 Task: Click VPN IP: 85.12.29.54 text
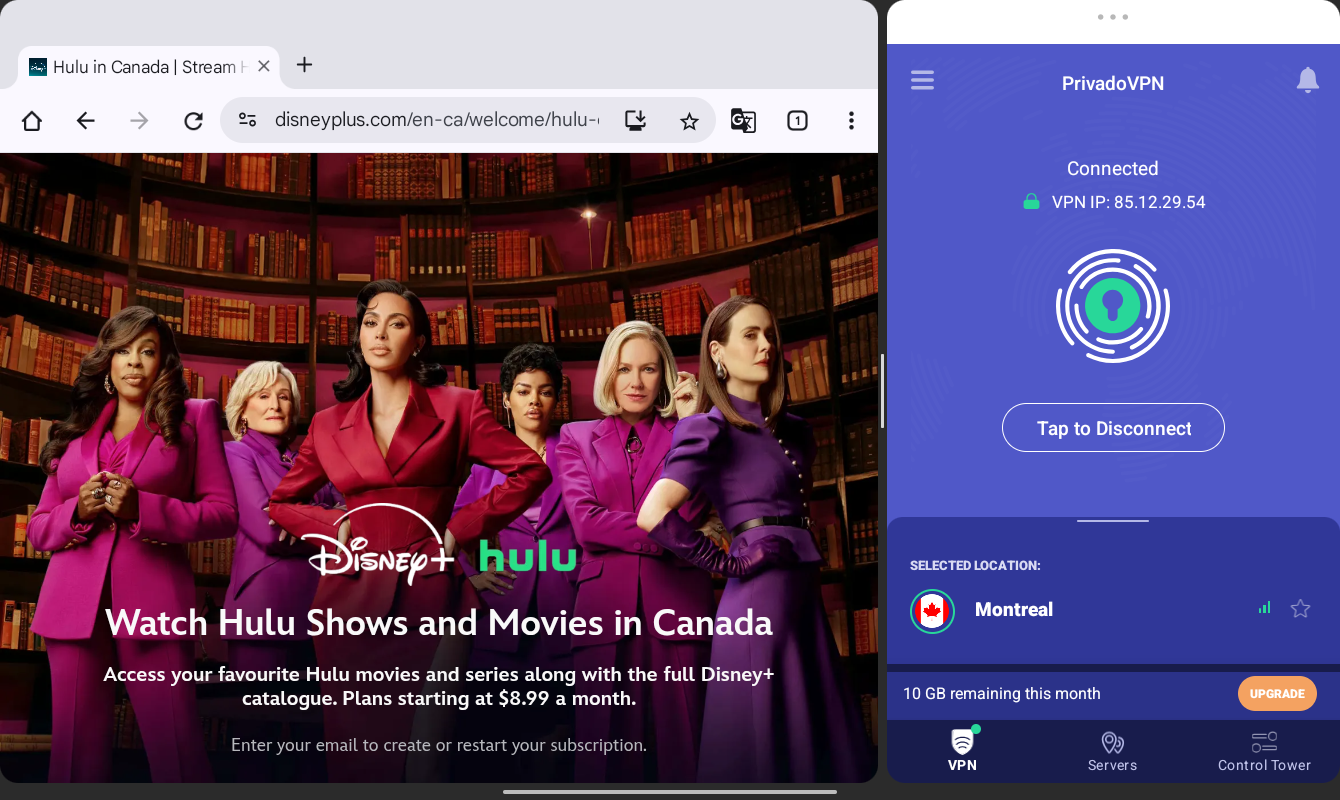click(x=1128, y=202)
